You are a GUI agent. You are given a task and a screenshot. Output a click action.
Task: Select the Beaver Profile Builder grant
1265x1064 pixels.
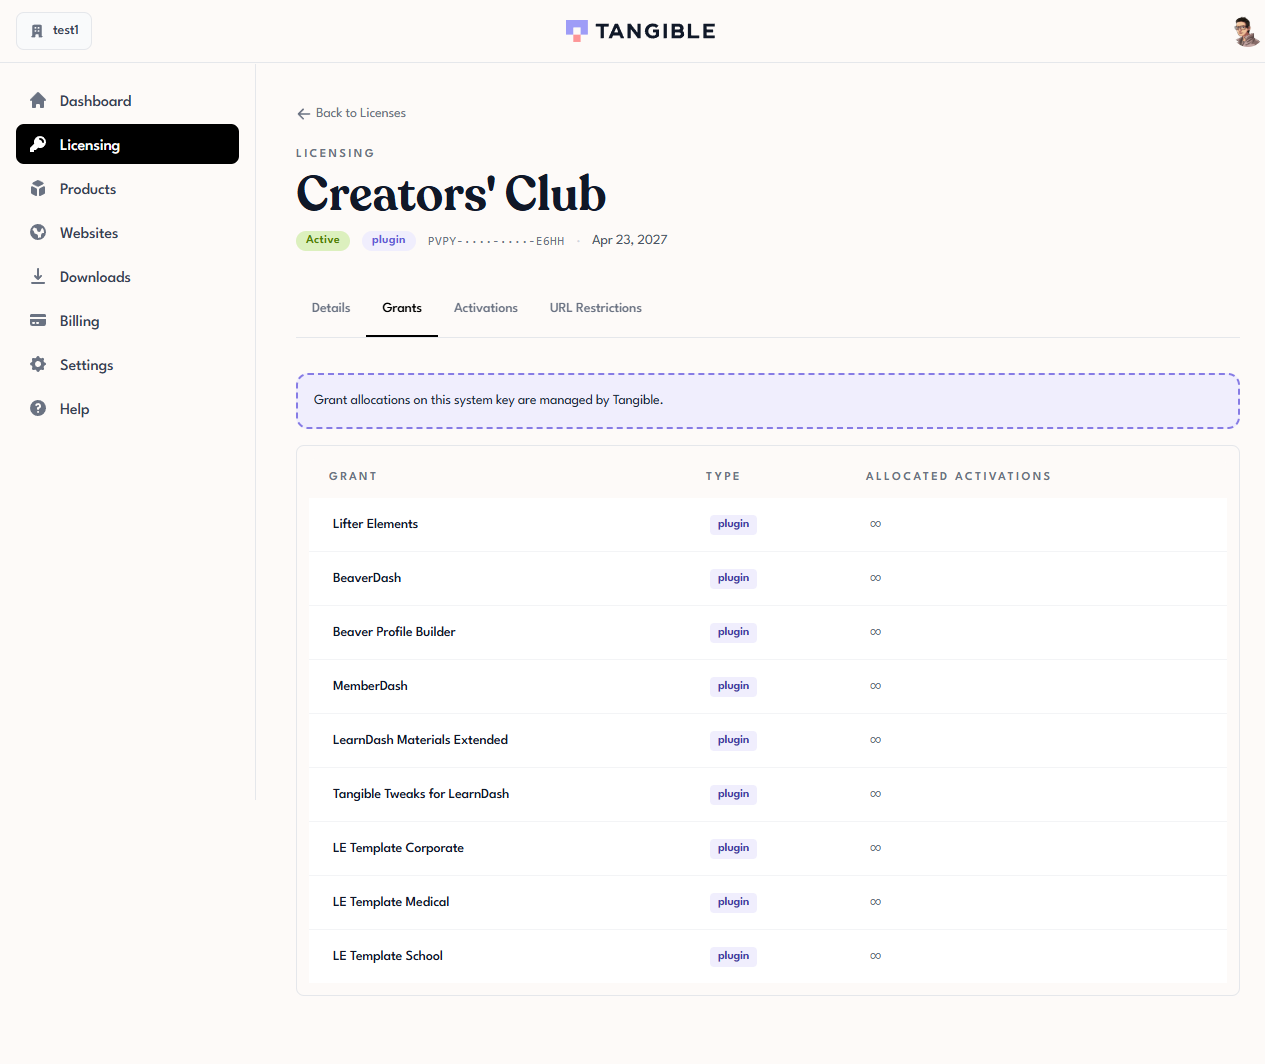click(x=768, y=632)
